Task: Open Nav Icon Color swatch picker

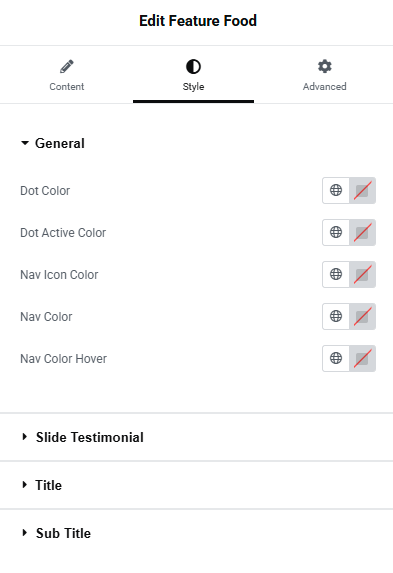Action: [362, 274]
